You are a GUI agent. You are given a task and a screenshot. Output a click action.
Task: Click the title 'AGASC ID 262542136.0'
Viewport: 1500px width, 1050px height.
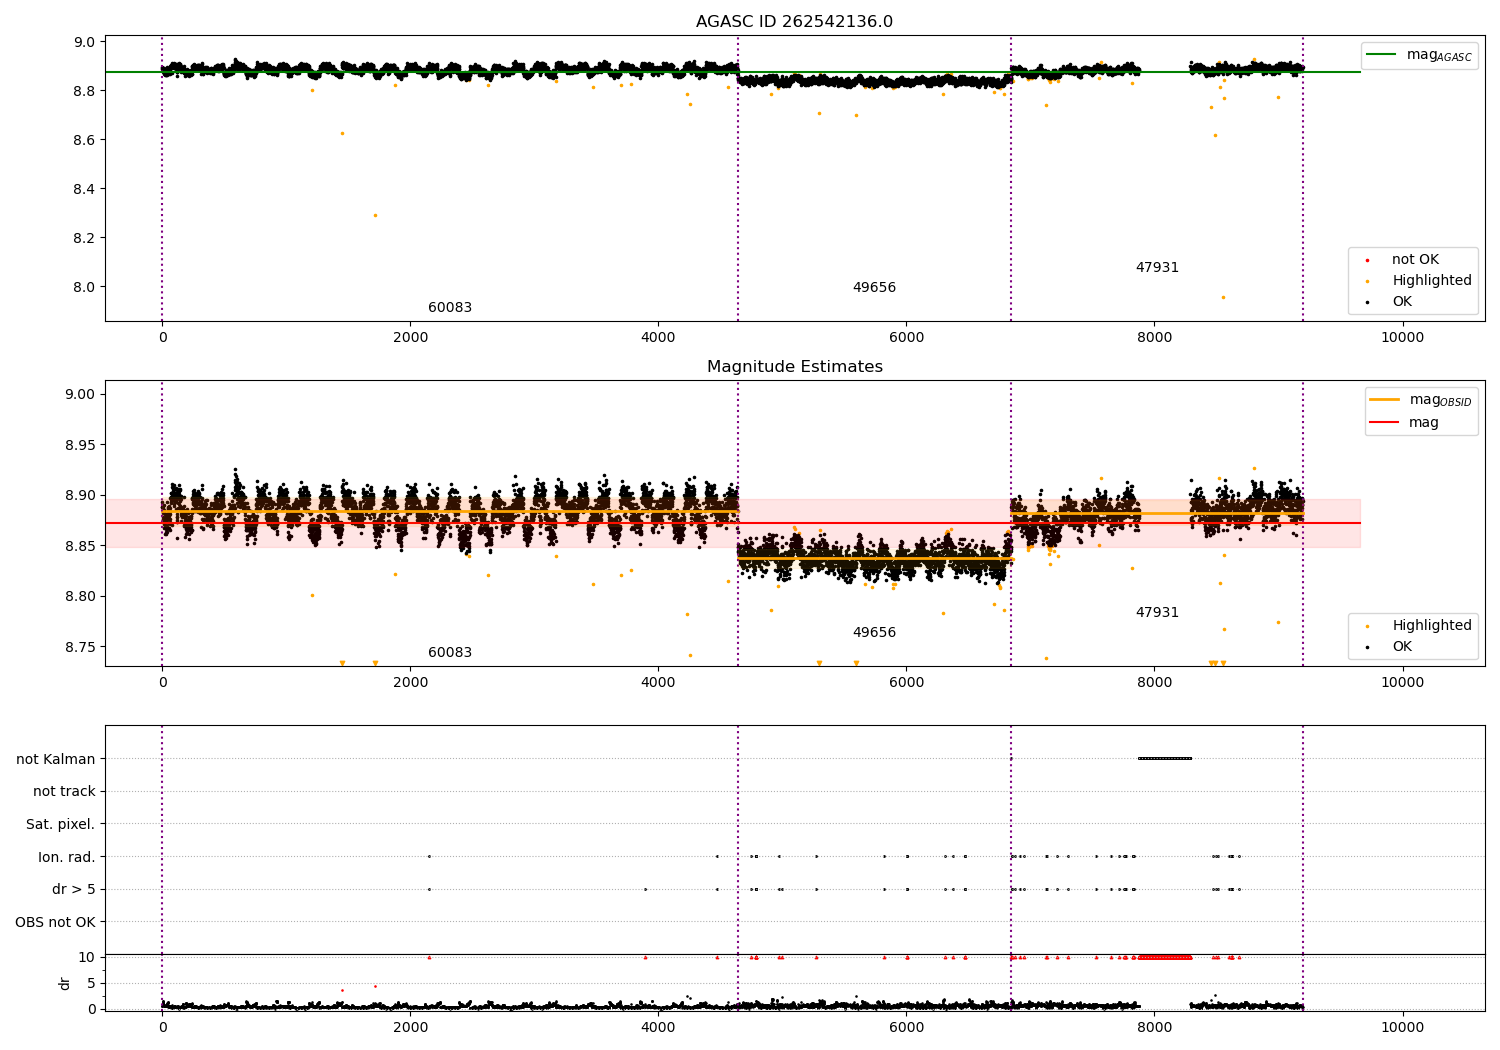[x=794, y=22]
